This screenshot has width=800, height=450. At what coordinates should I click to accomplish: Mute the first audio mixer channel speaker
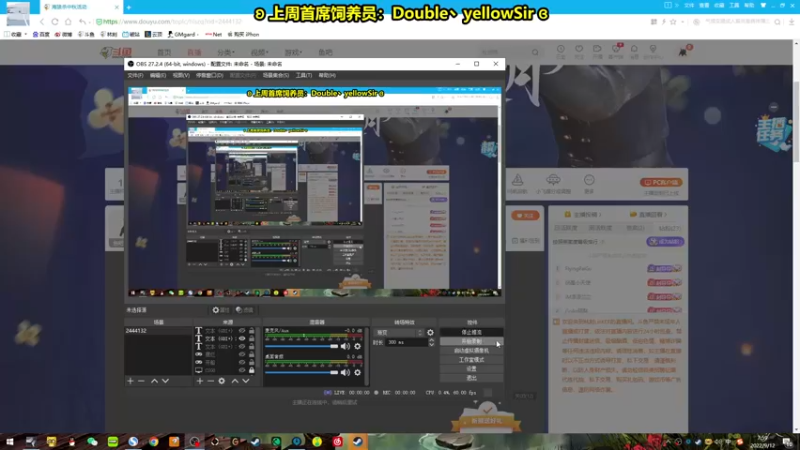[x=345, y=346]
